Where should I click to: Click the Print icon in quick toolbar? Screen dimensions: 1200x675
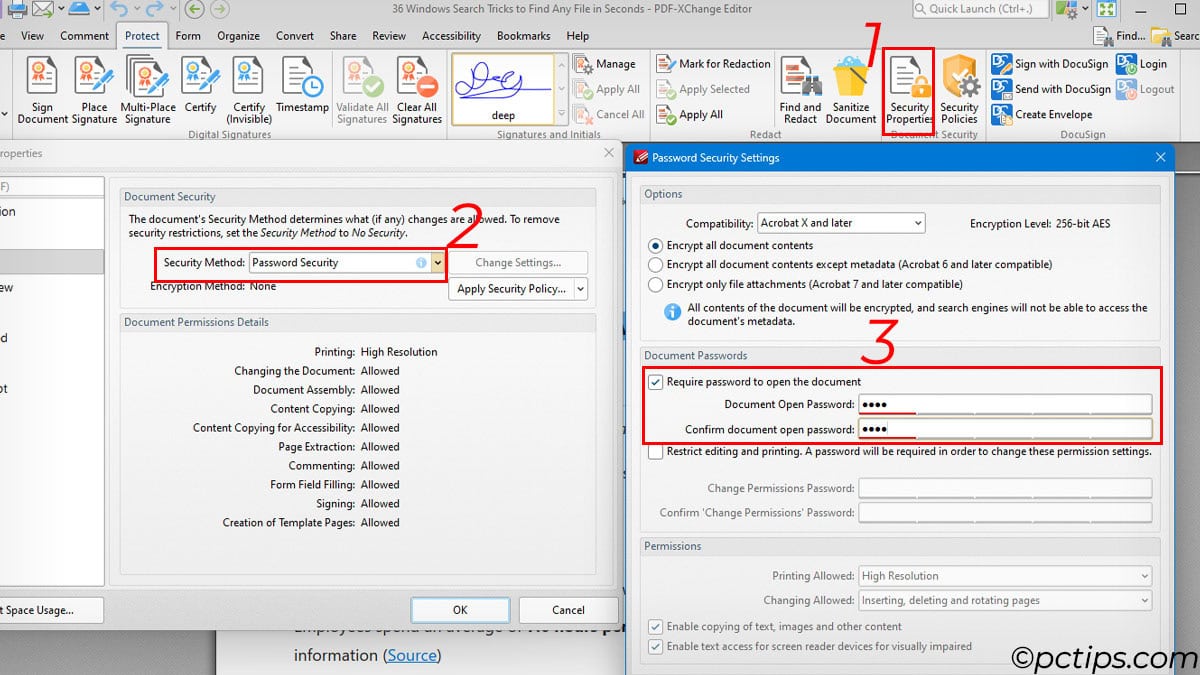16,10
